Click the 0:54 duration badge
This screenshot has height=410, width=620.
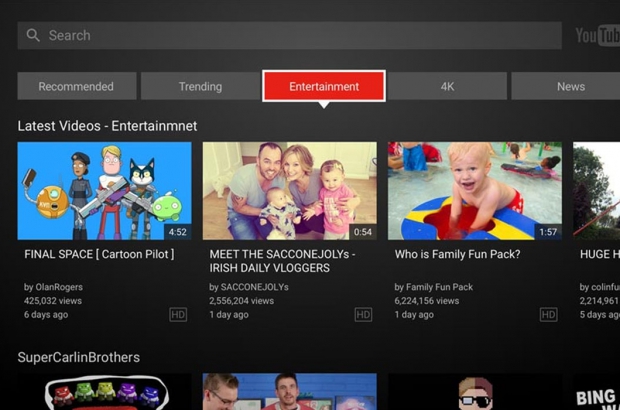(362, 232)
